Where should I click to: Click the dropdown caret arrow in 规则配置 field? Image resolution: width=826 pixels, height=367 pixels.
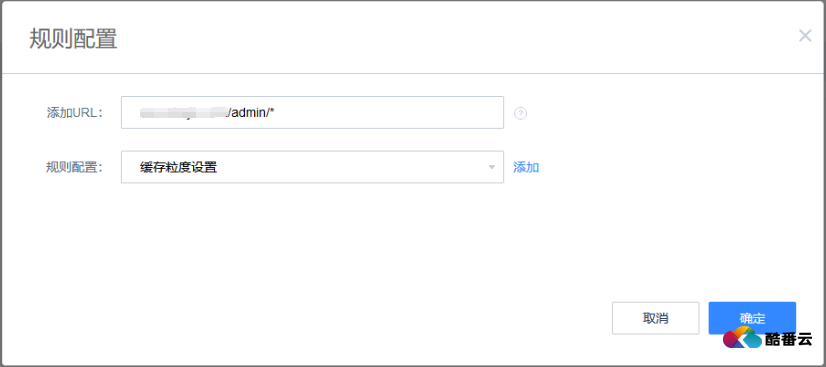tap(491, 167)
